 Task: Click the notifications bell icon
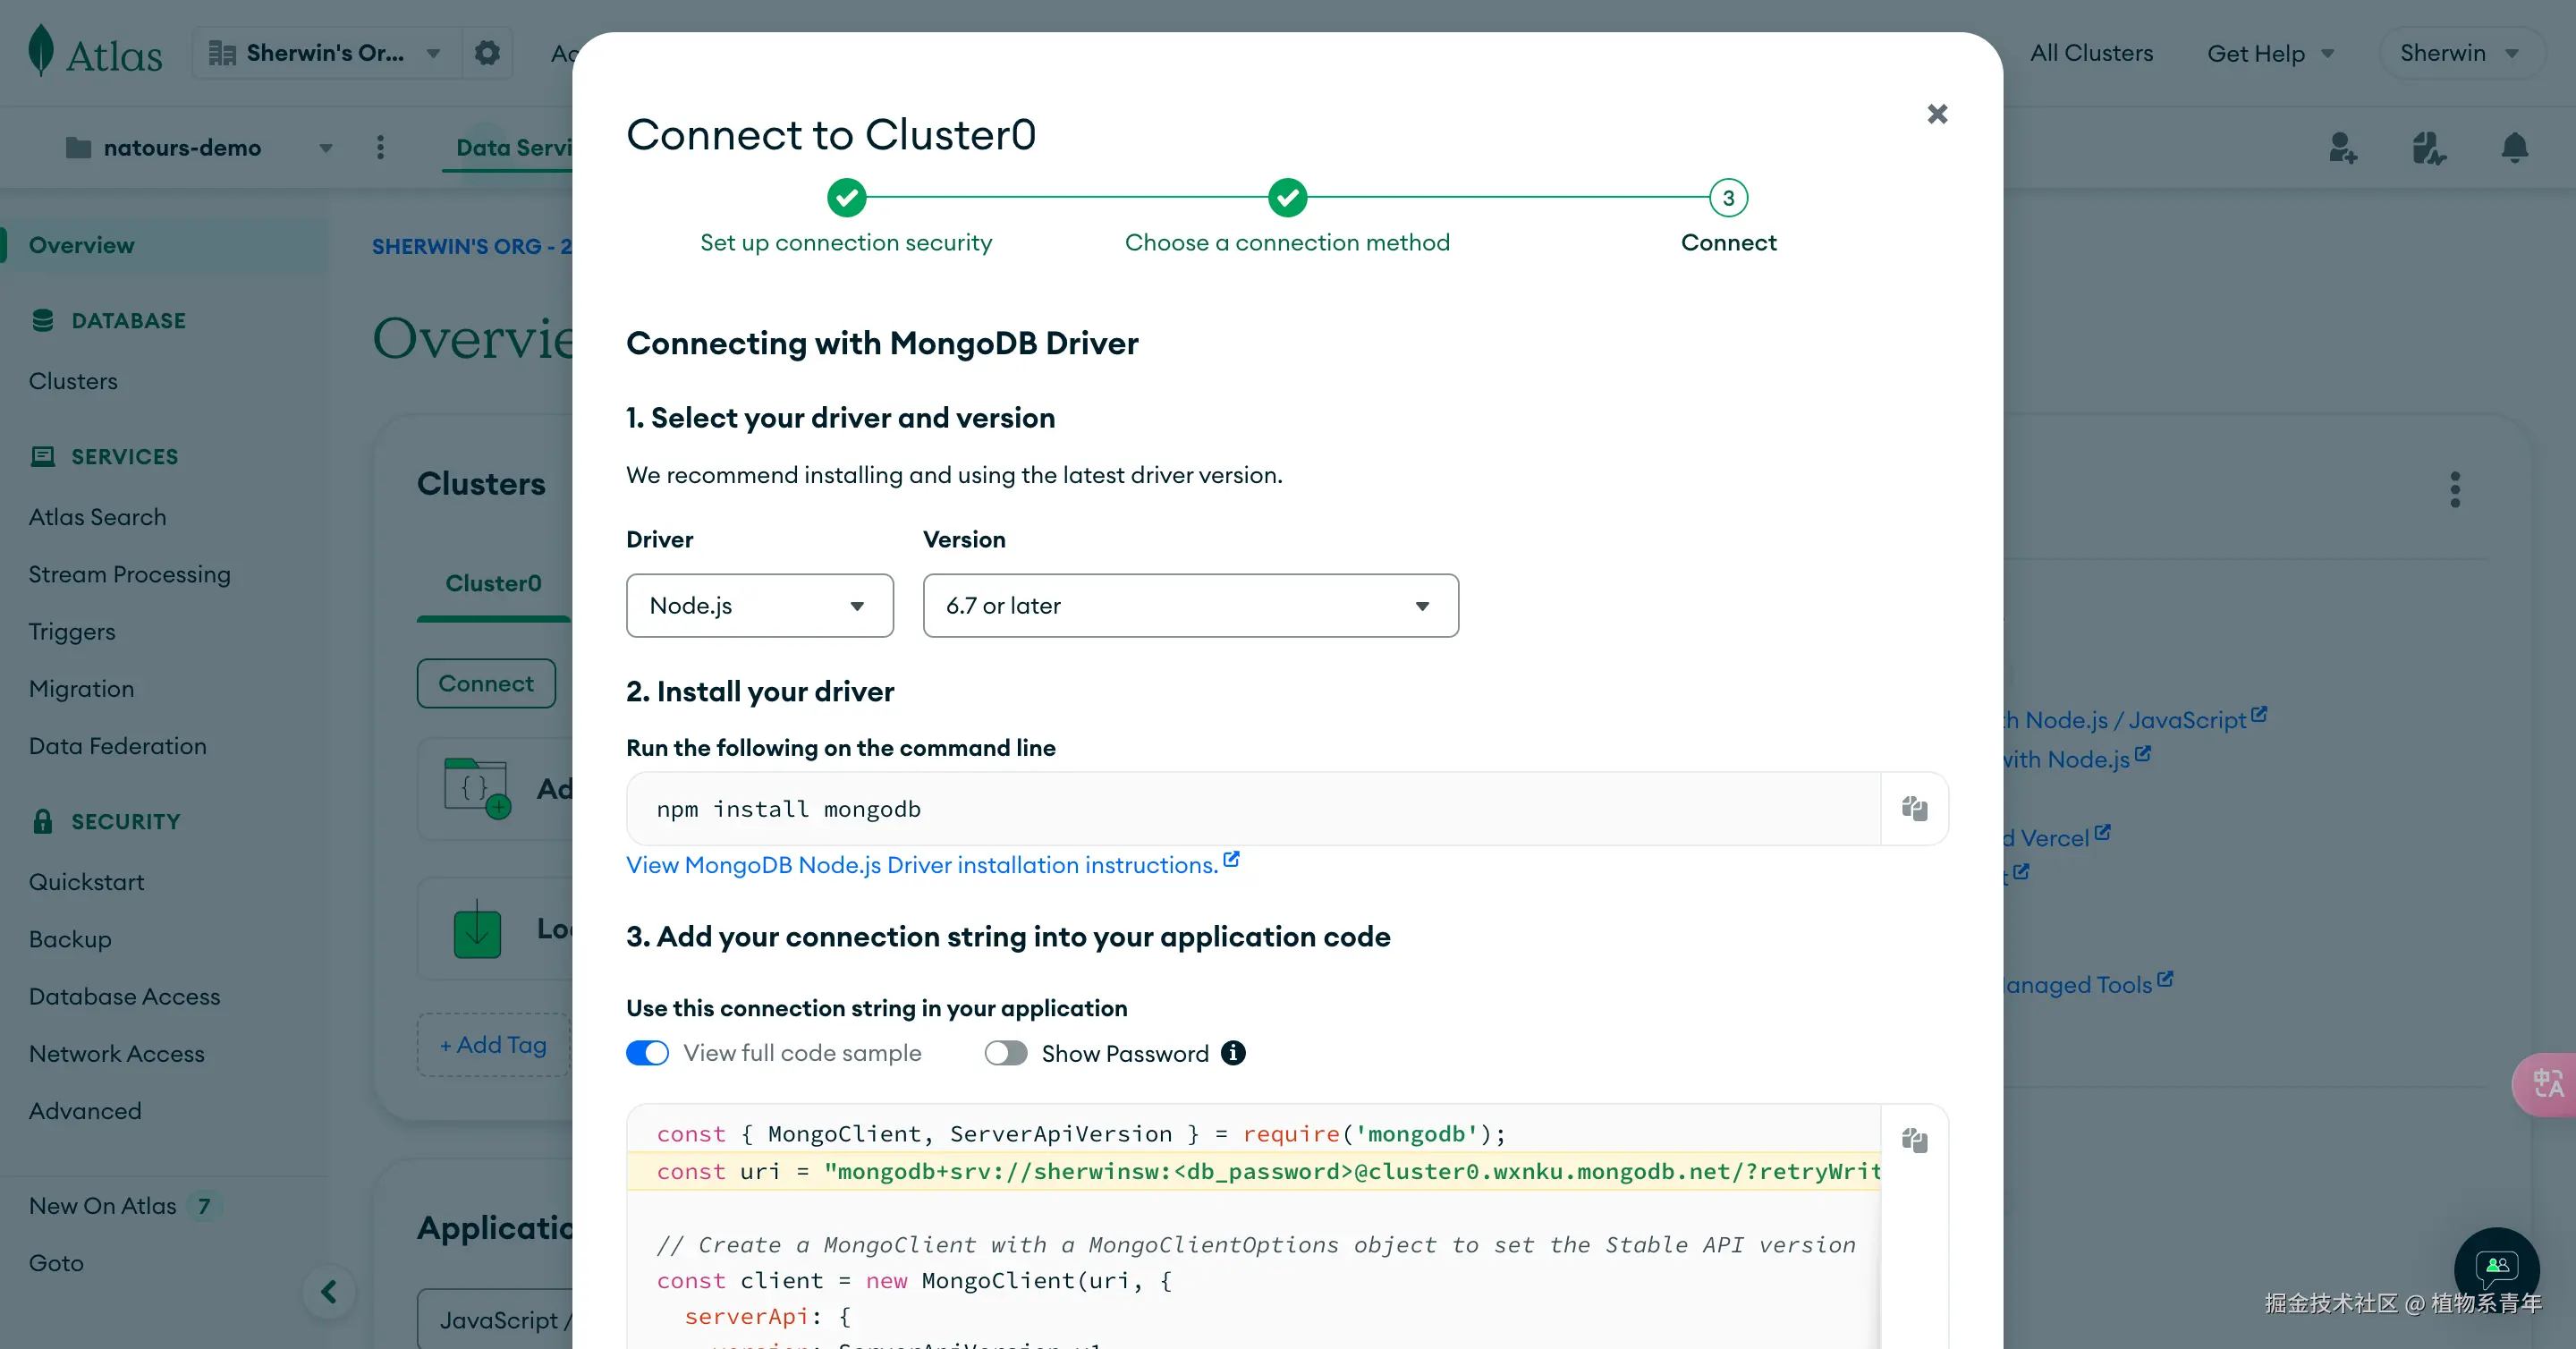coord(2514,148)
